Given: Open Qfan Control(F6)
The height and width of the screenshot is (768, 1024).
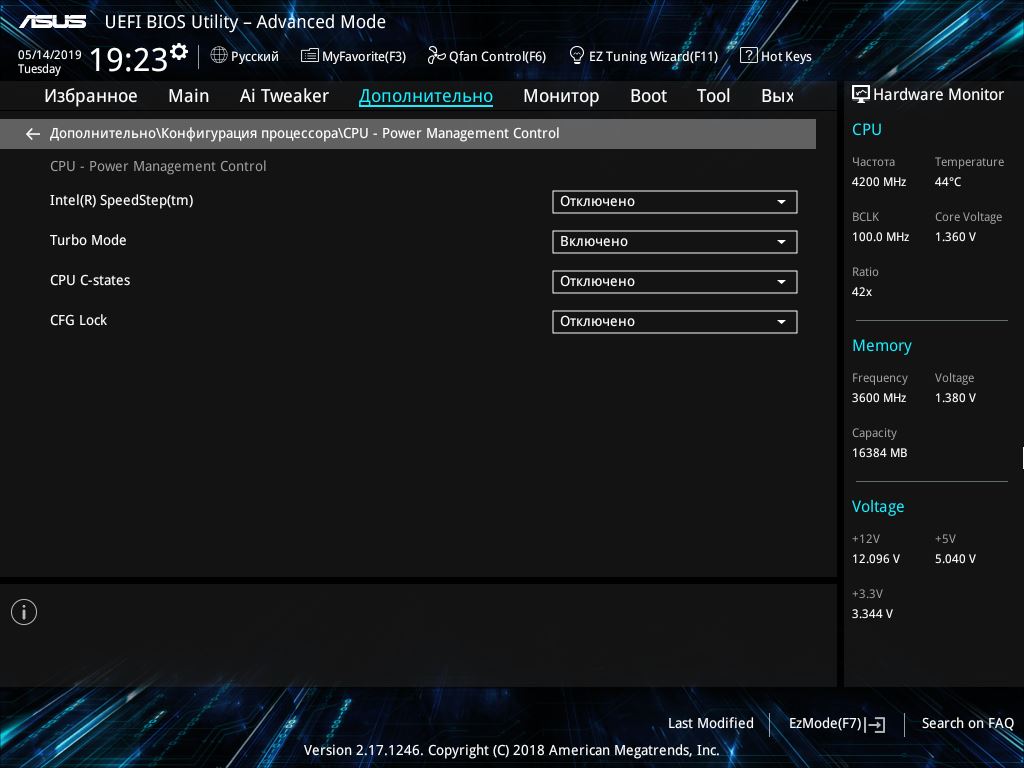Looking at the screenshot, I should click(x=487, y=56).
